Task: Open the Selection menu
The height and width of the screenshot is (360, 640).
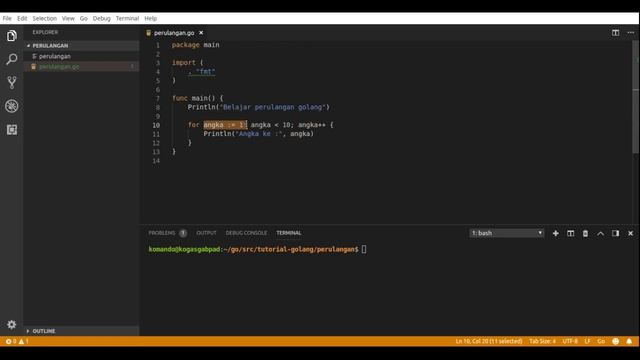Action: [x=44, y=18]
